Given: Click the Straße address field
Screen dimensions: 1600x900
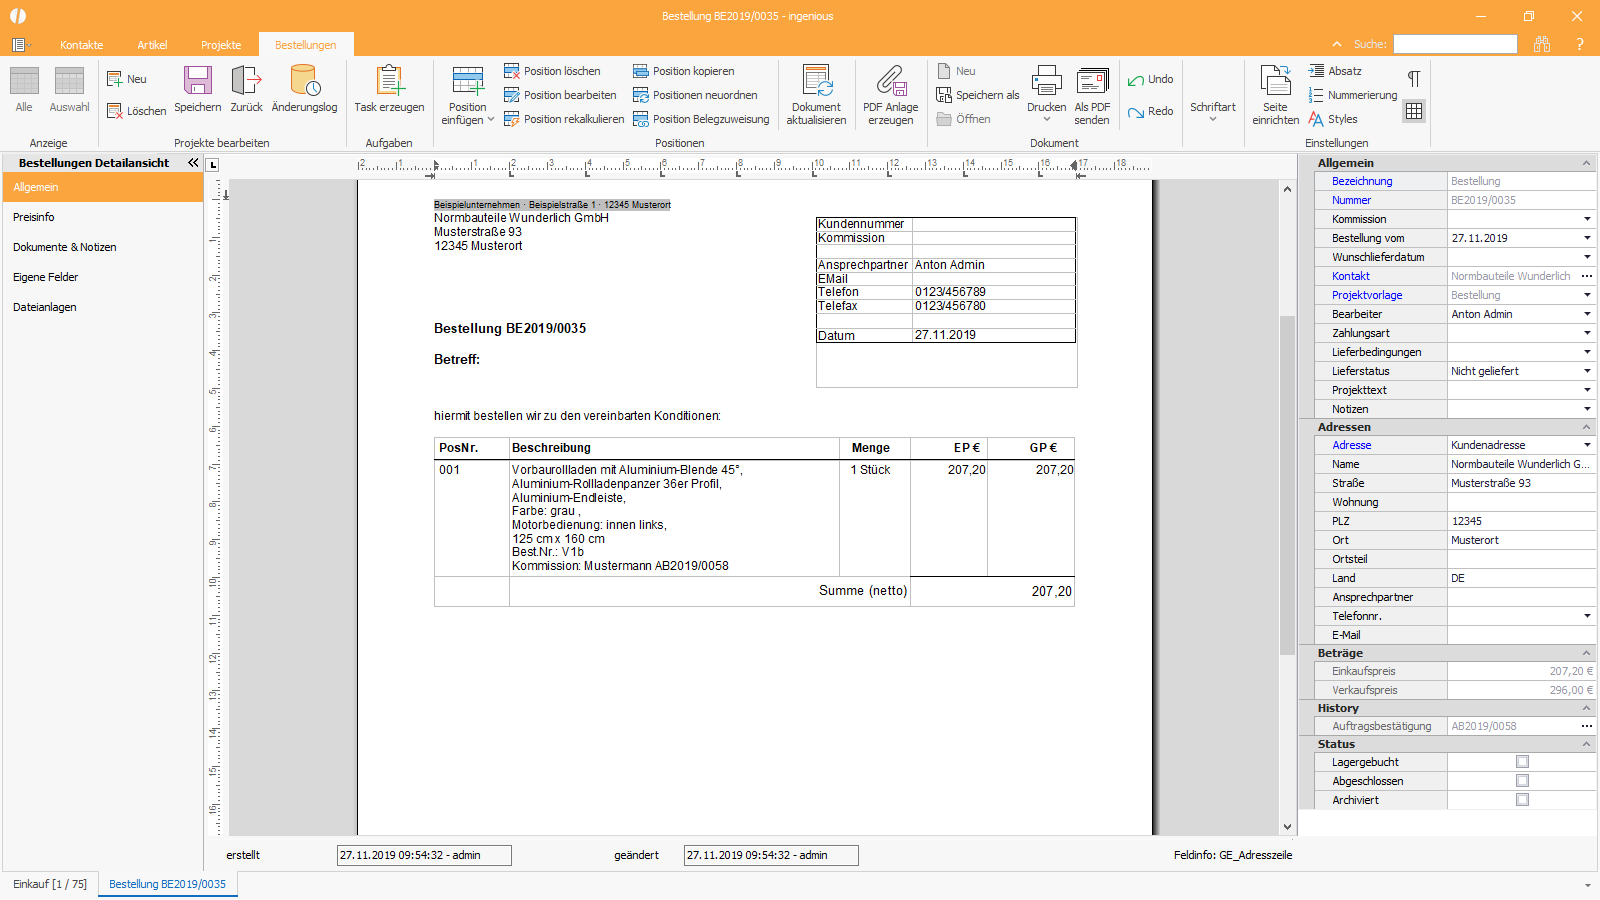Looking at the screenshot, I should point(1521,483).
